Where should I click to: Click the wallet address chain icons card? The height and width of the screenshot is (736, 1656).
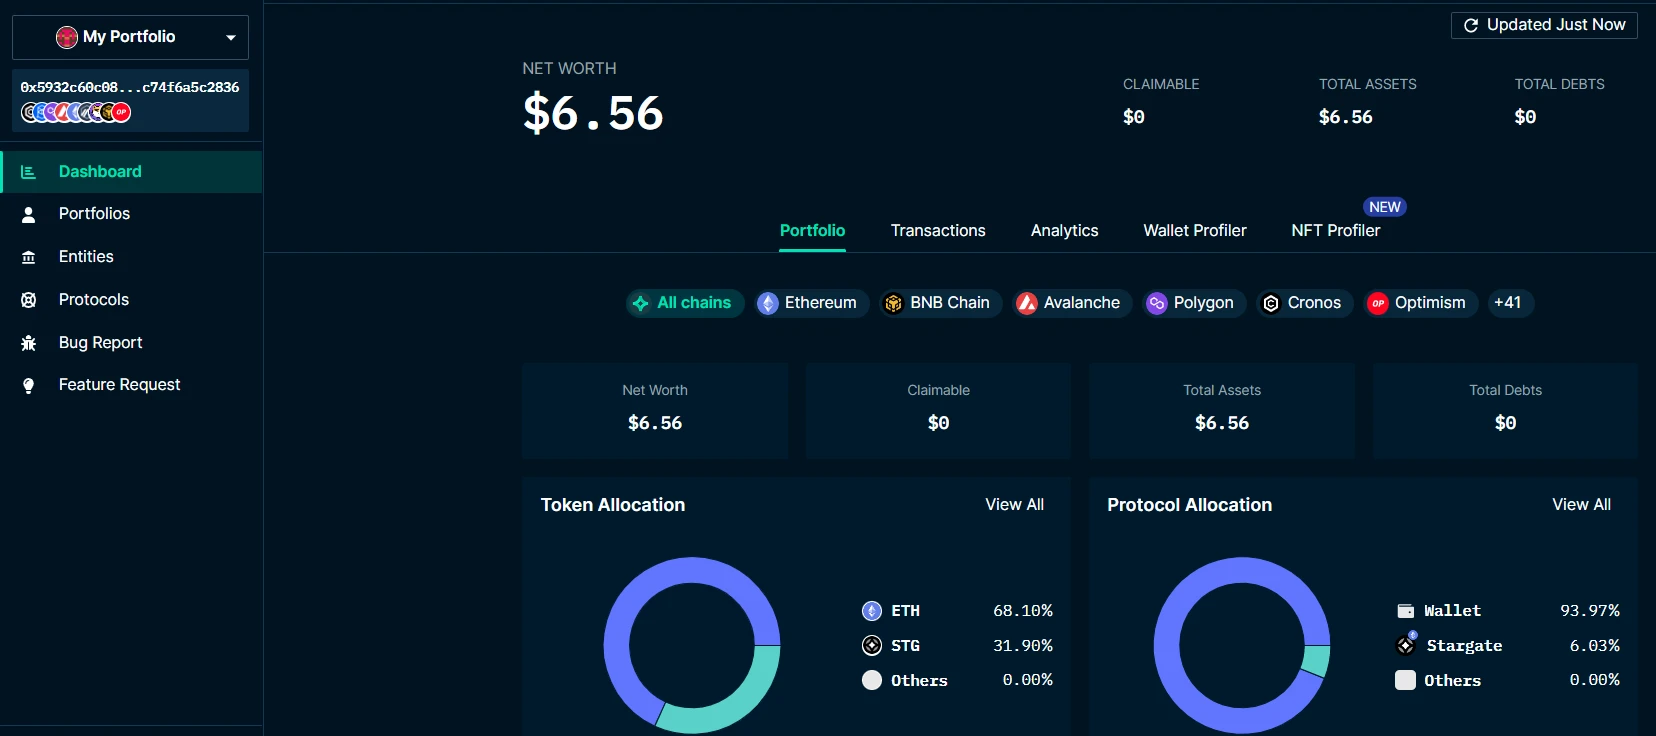pyautogui.click(x=130, y=101)
